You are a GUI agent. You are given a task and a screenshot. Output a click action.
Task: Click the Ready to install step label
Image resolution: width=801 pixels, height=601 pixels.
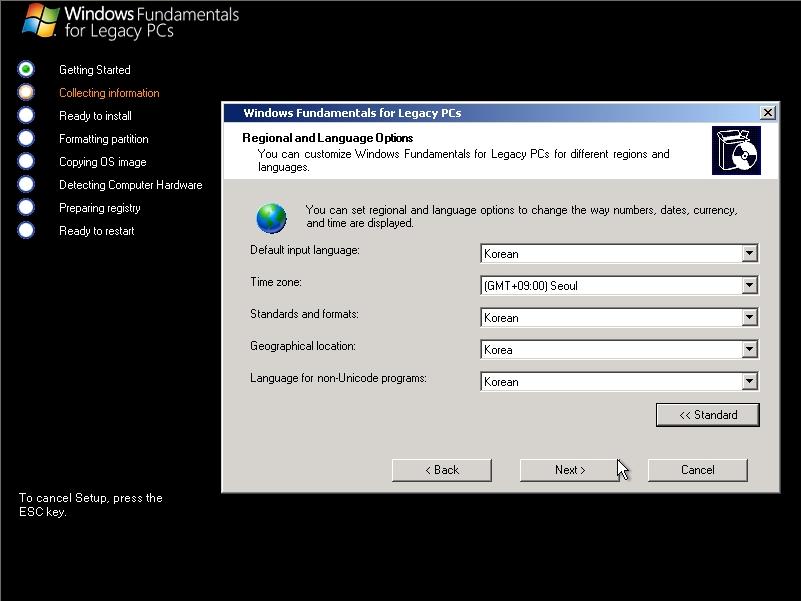pos(95,116)
